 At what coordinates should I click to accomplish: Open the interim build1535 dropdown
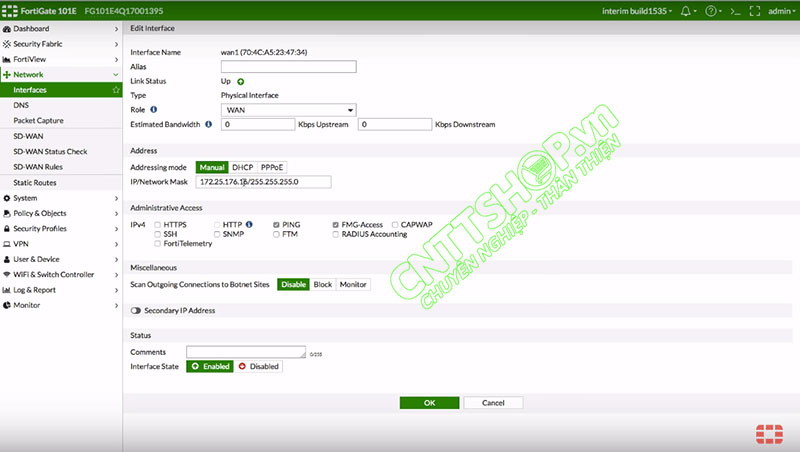point(637,11)
